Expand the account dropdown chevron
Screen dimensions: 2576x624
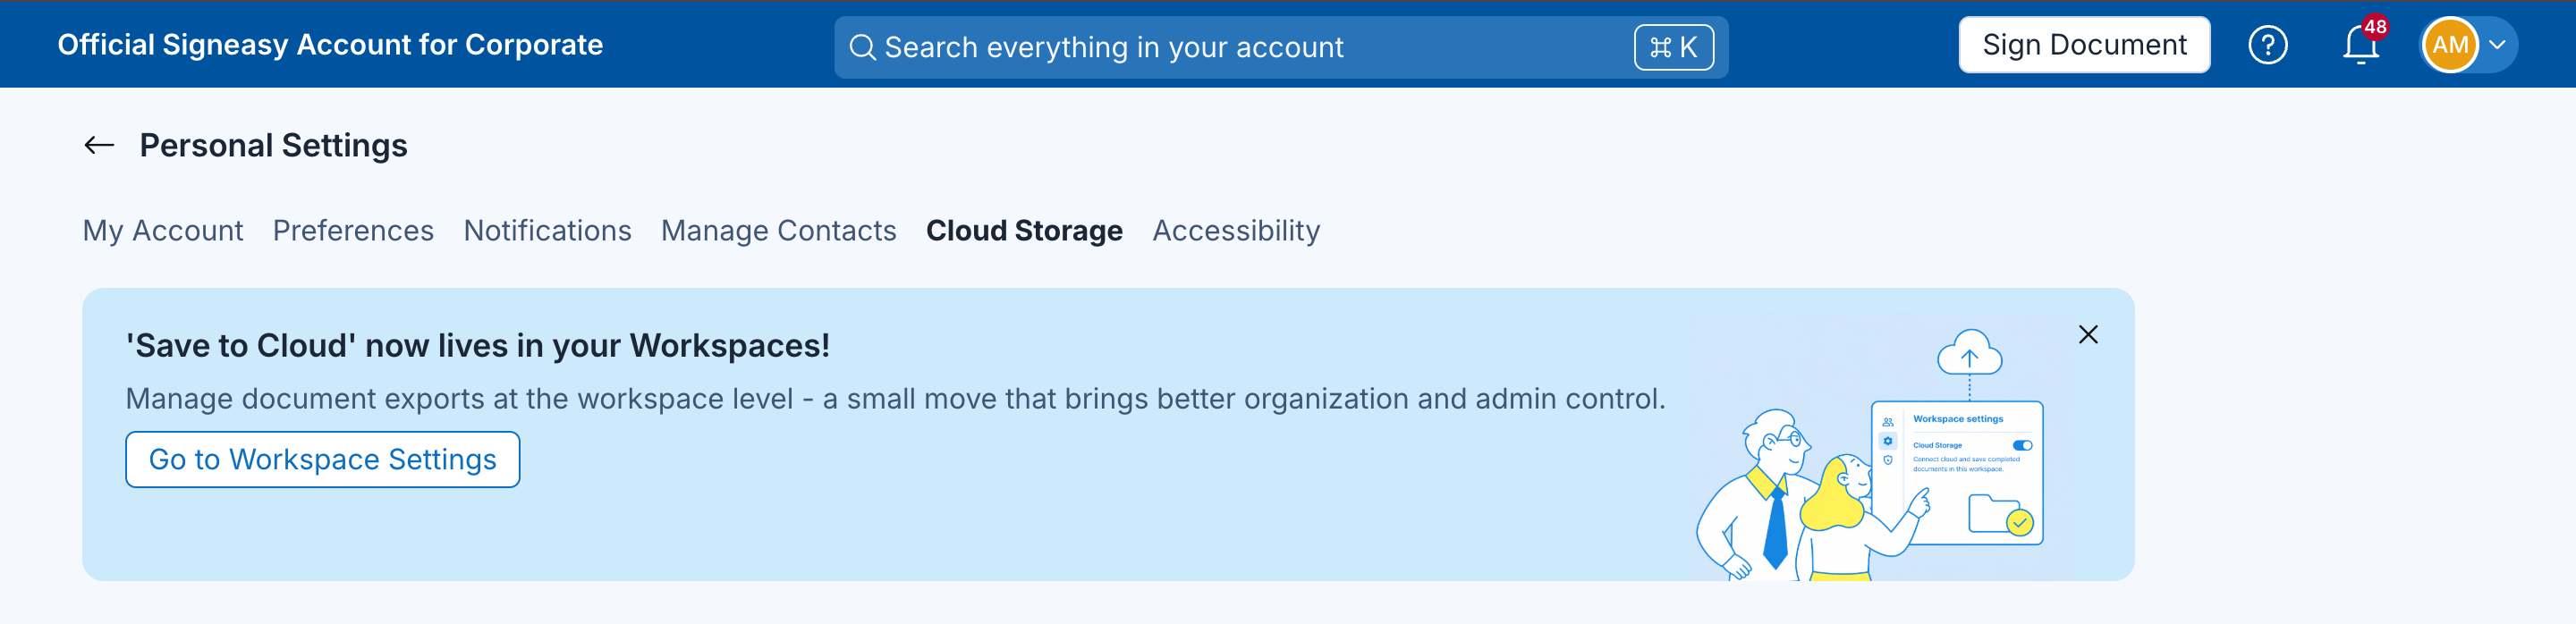coord(2497,45)
